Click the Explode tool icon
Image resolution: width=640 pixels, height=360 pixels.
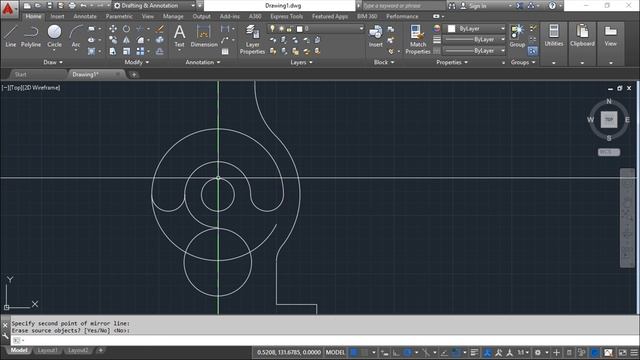tap(160, 40)
